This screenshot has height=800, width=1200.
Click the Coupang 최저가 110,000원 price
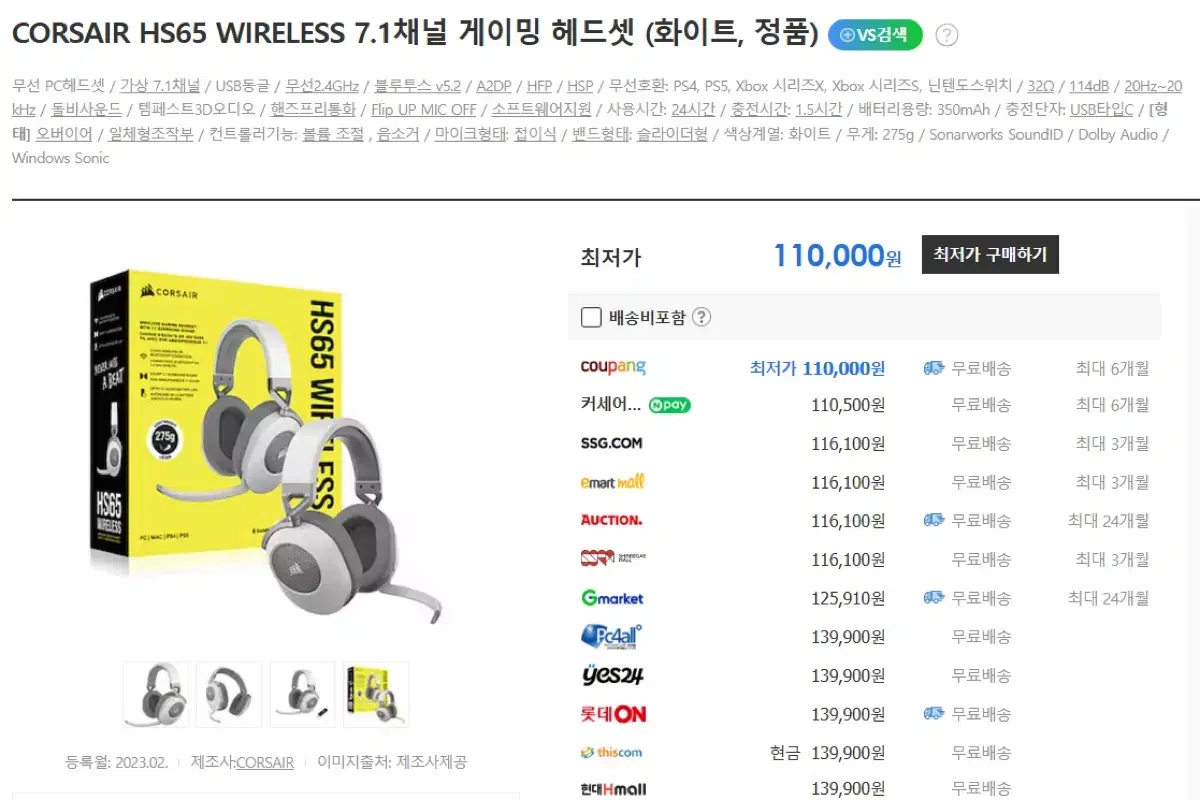click(817, 368)
